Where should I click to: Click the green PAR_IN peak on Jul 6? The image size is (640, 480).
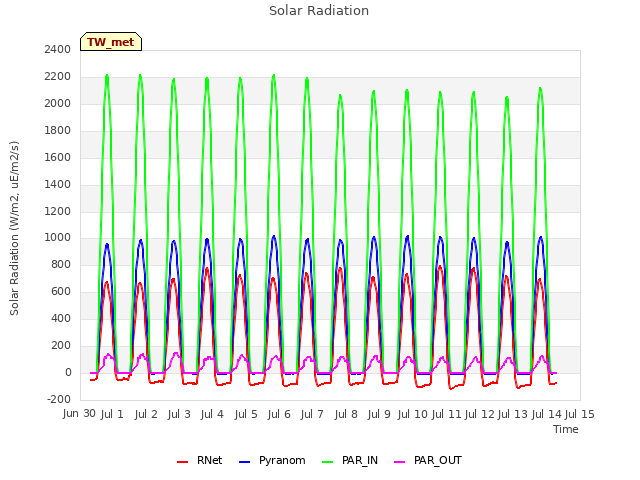[x=274, y=75]
